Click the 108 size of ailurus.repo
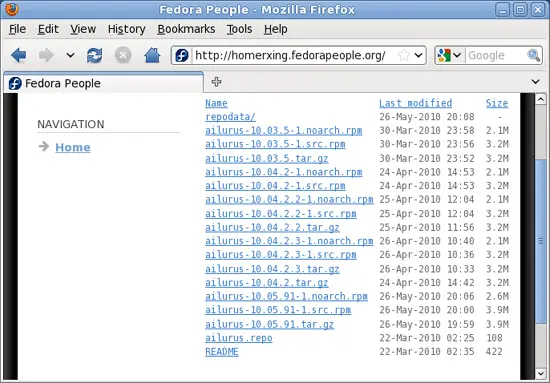Image resolution: width=550 pixels, height=383 pixels. tap(494, 338)
